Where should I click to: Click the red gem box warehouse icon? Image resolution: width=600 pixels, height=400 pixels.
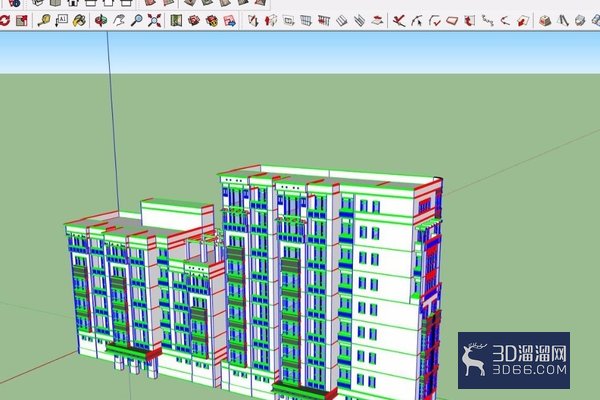coord(194,20)
